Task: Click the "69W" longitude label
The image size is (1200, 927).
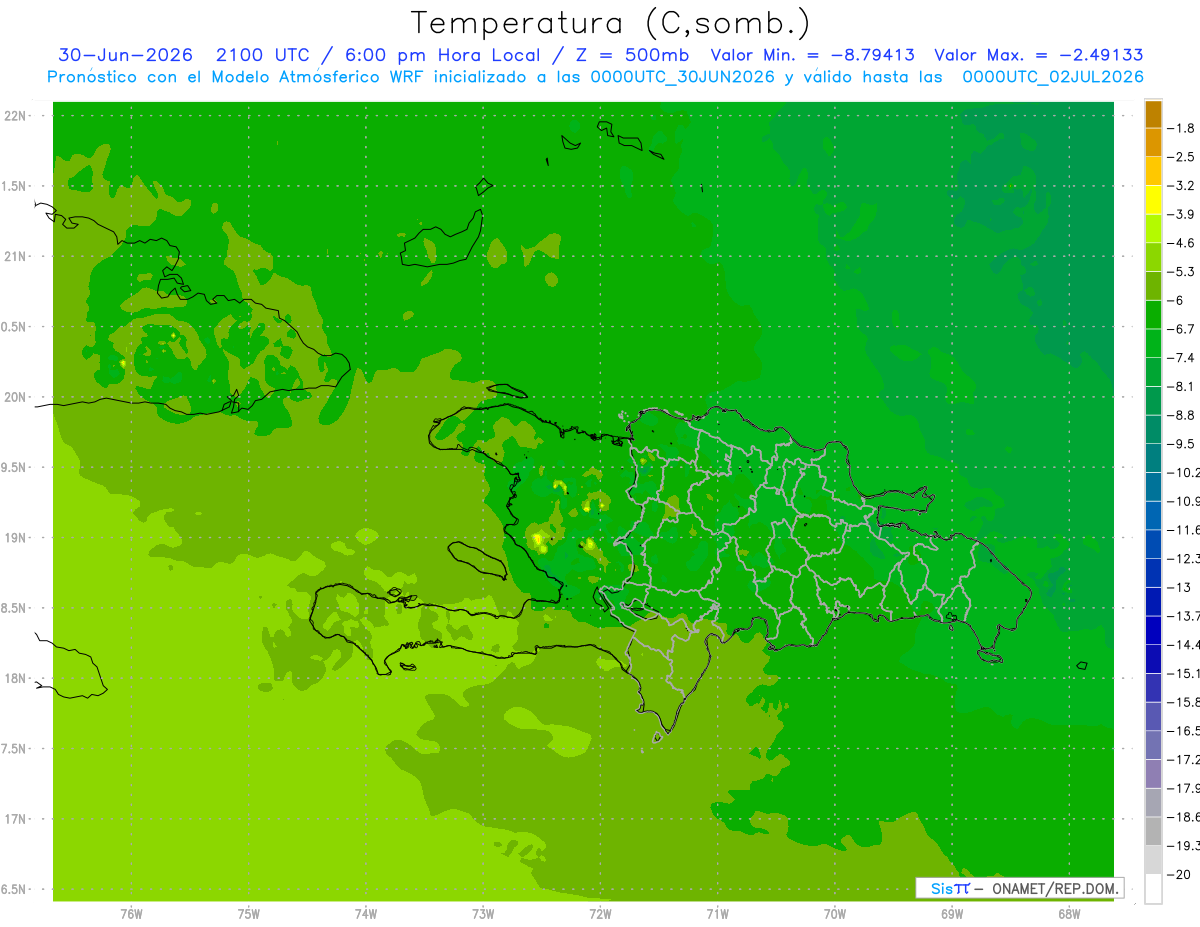Action: pos(952,913)
